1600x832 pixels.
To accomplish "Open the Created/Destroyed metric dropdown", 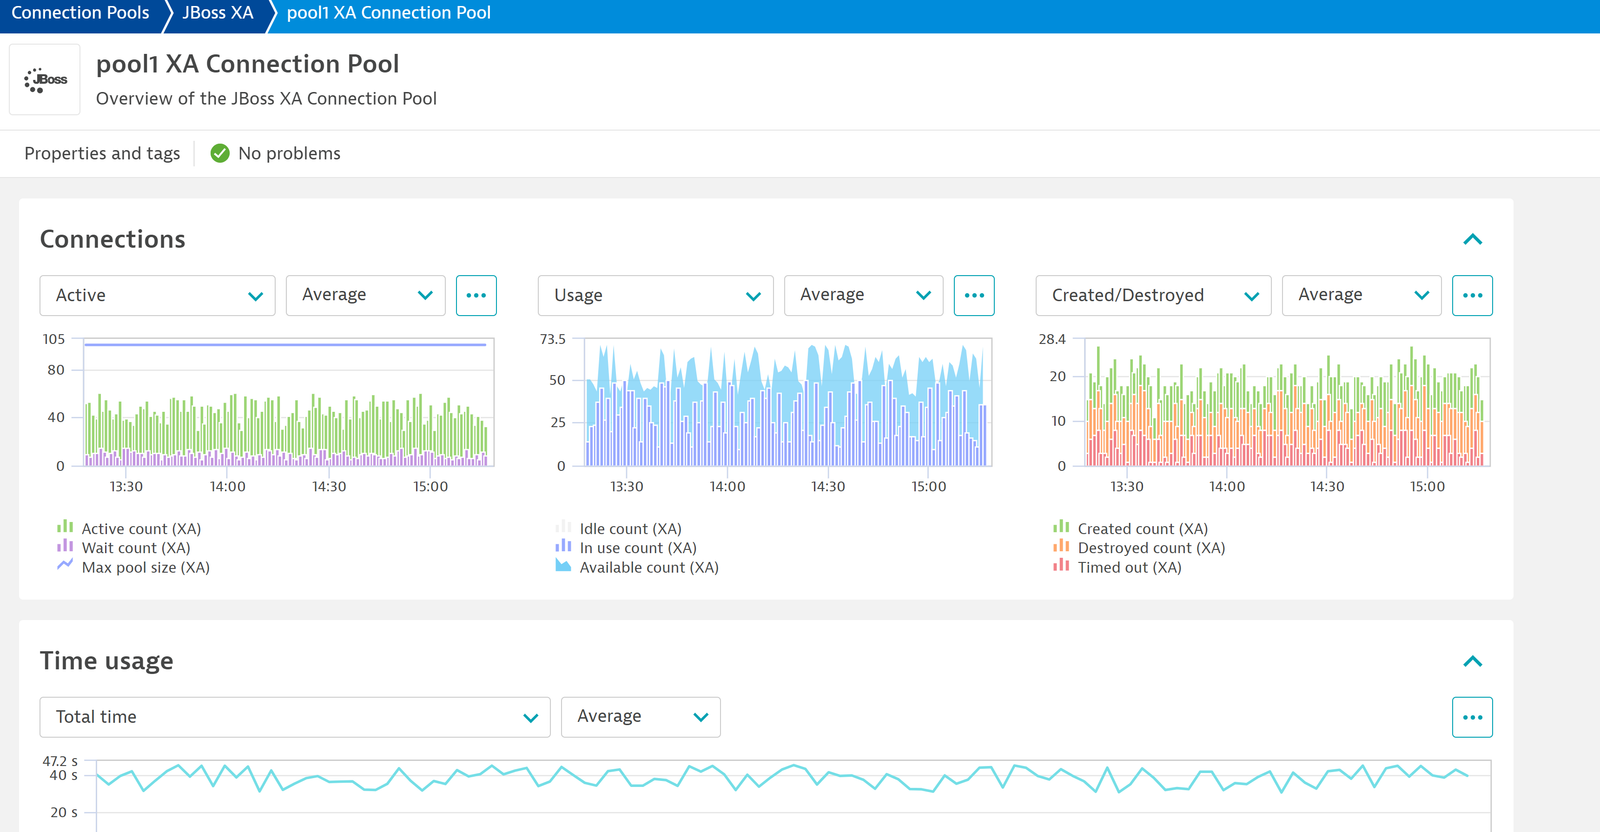I will point(1154,295).
